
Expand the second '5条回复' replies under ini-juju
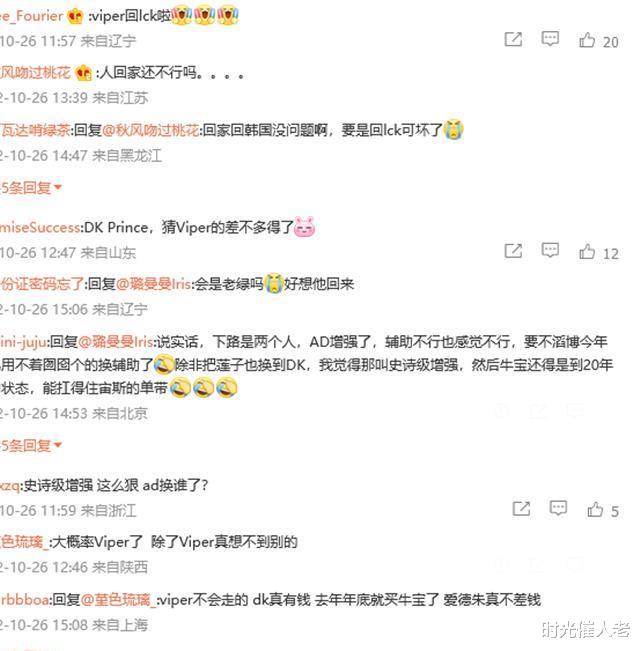click(31, 445)
